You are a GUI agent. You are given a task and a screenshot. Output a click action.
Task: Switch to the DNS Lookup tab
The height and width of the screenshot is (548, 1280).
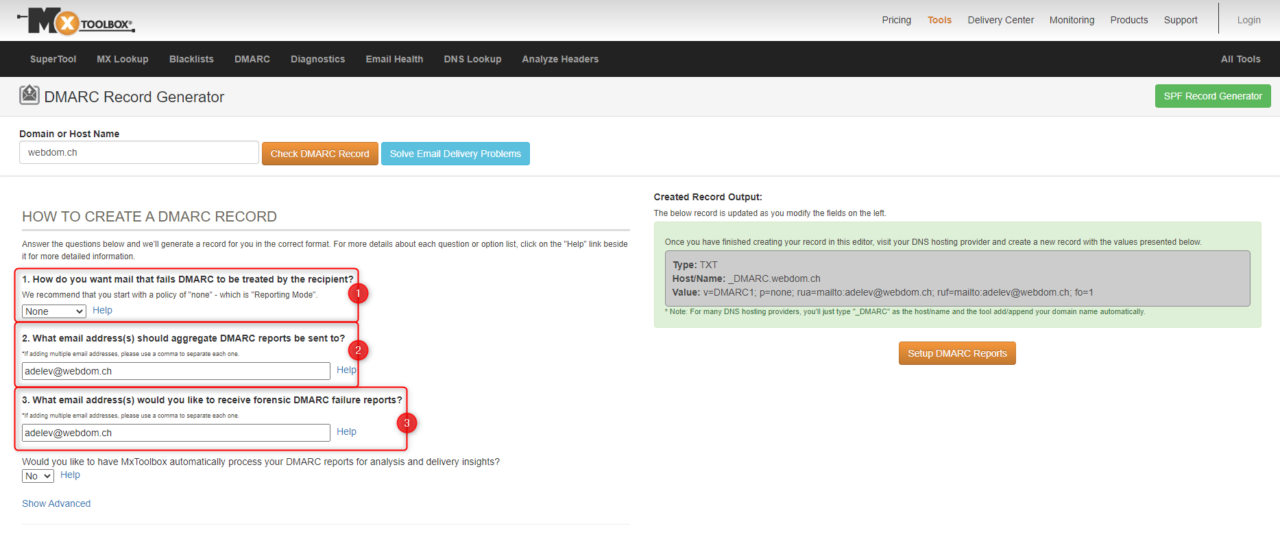click(x=472, y=59)
